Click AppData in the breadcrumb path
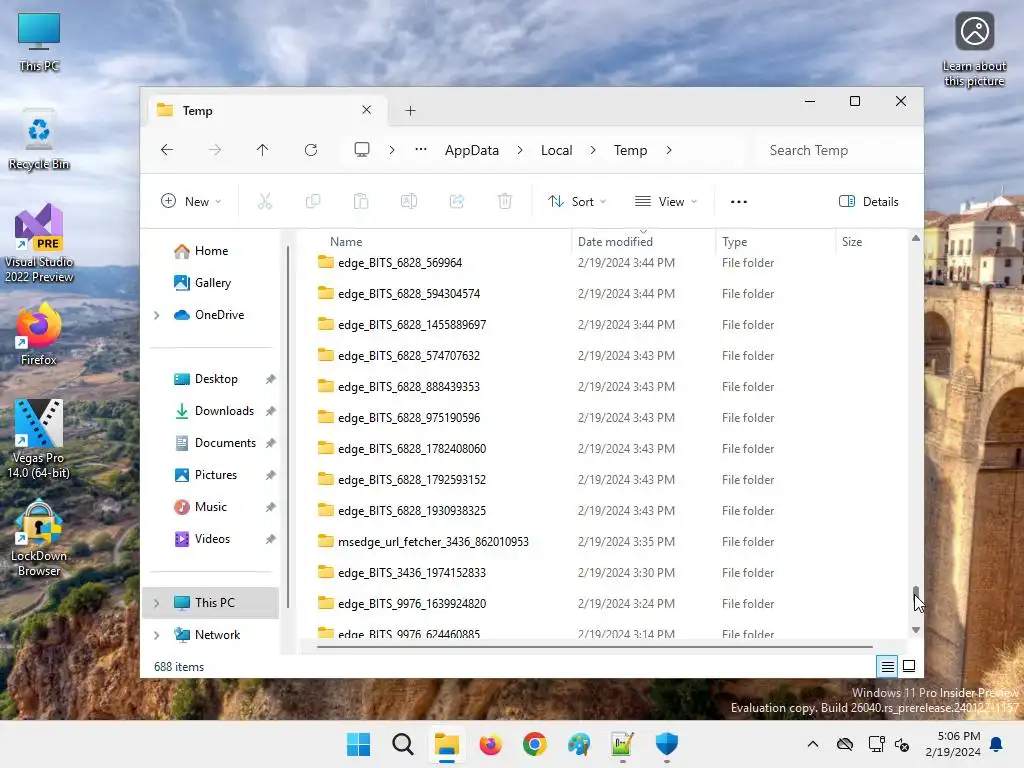The width and height of the screenshot is (1024, 768). point(472,150)
